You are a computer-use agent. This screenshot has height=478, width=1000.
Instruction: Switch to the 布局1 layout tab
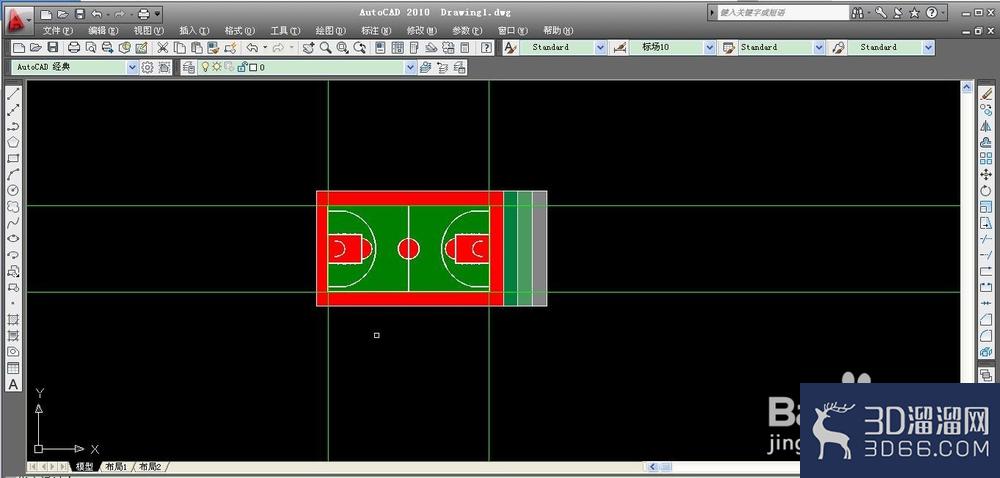coord(116,467)
